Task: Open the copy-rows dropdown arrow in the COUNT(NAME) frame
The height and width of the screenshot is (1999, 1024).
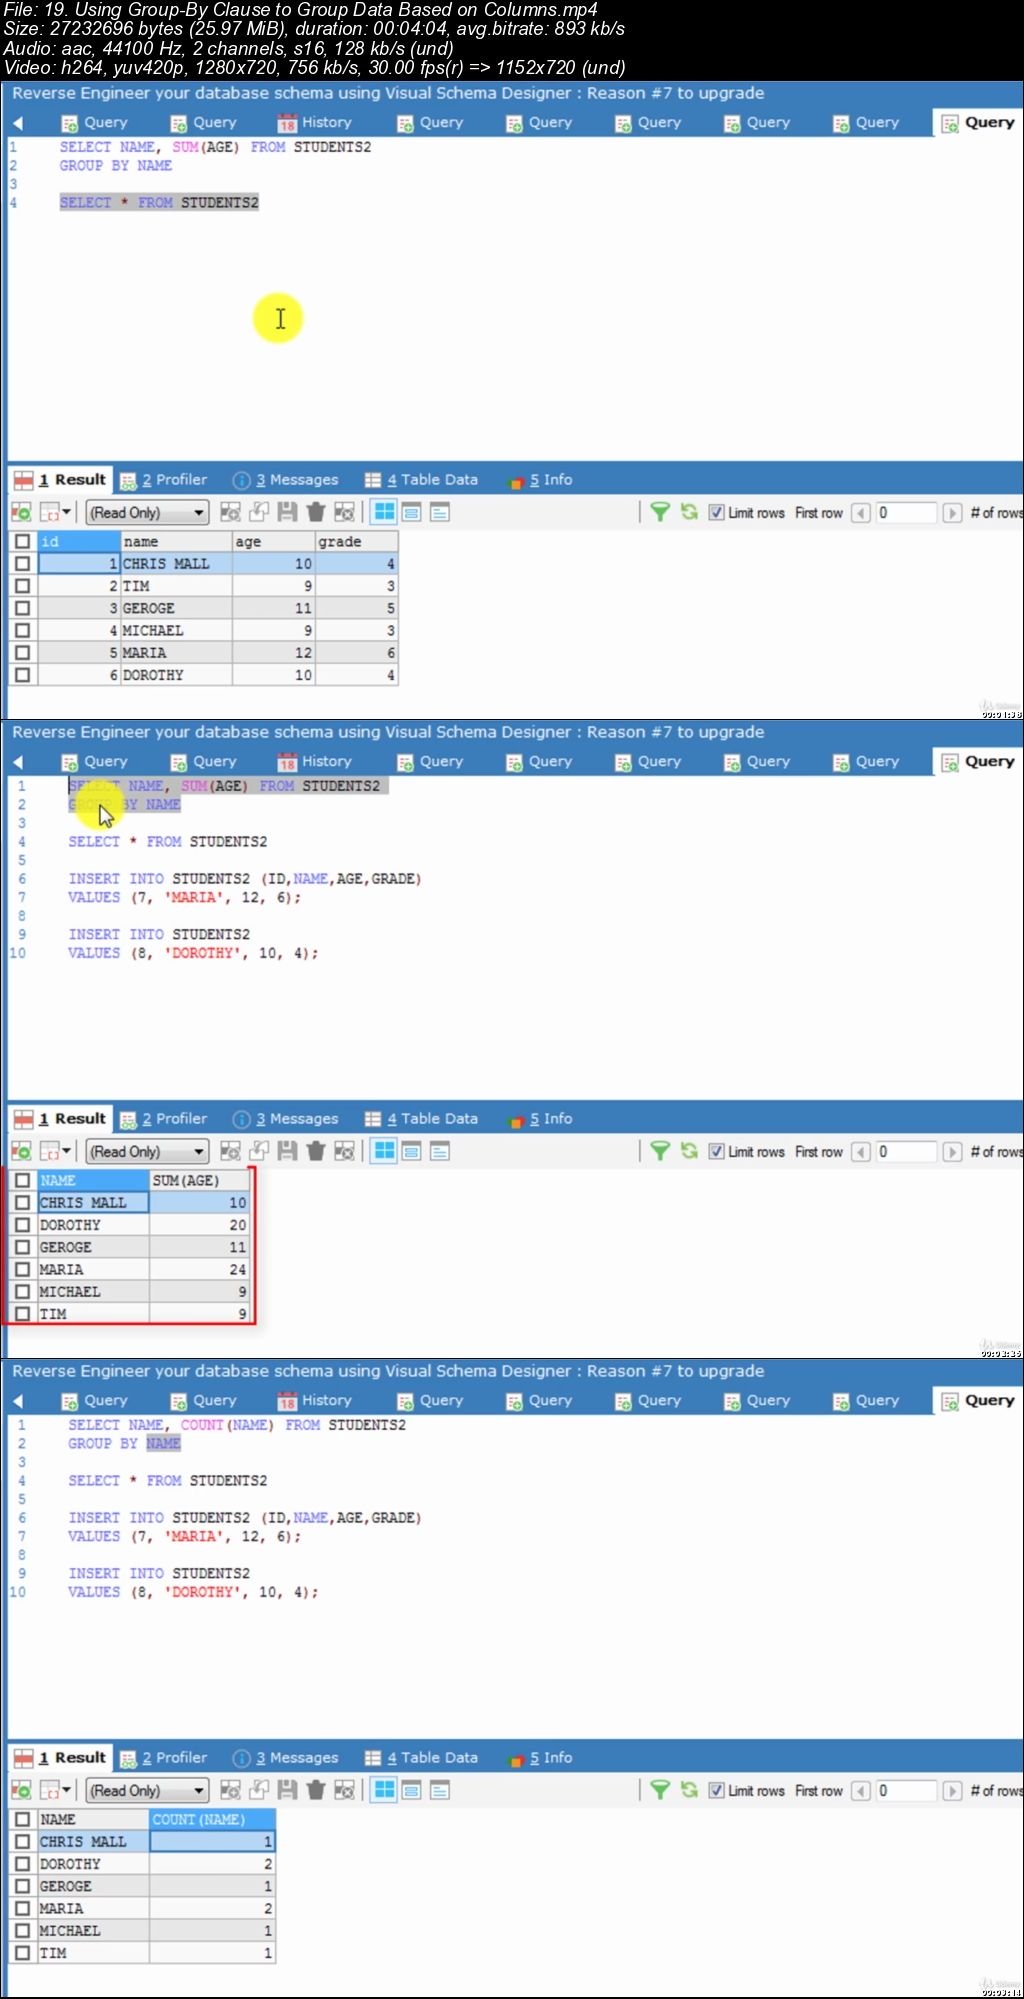Action: click(67, 1790)
